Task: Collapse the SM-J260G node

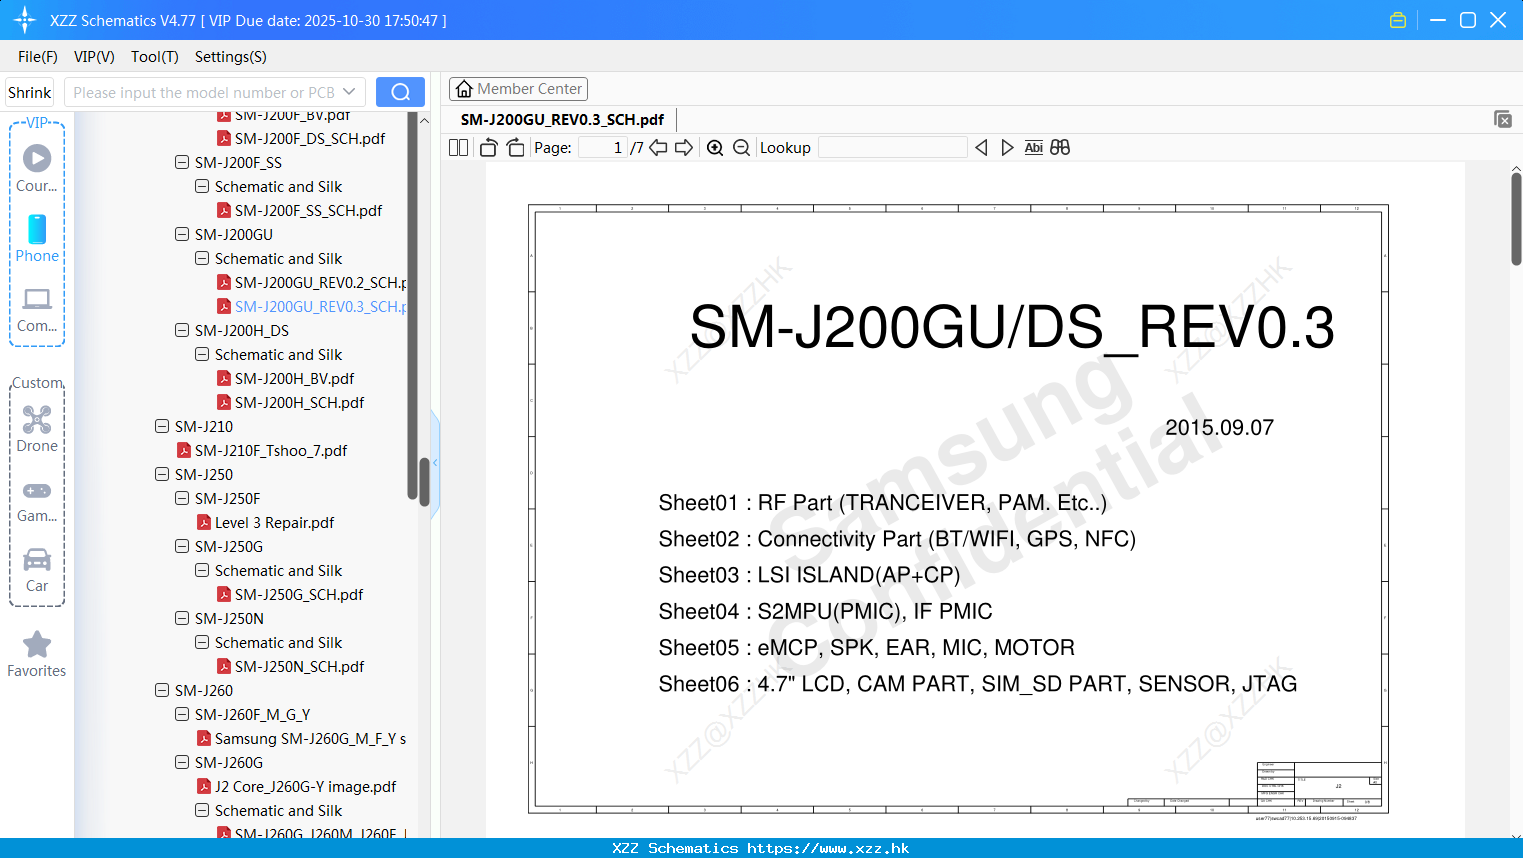Action: [182, 762]
